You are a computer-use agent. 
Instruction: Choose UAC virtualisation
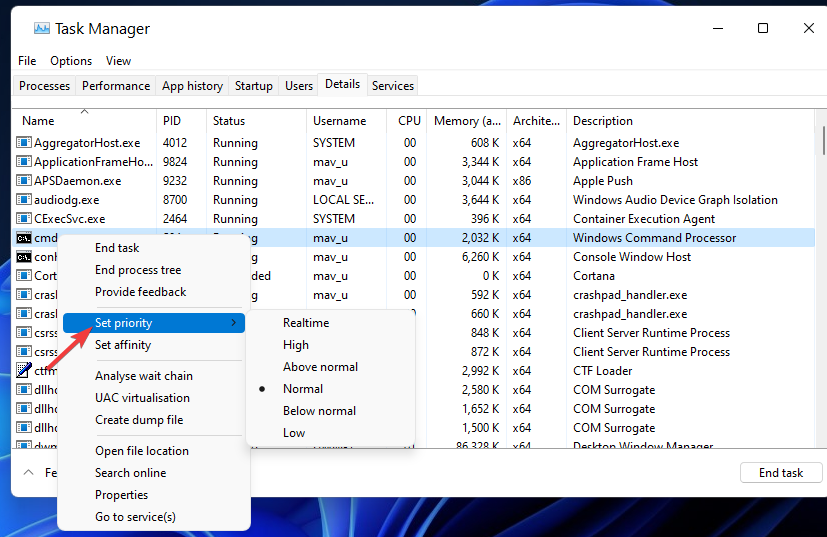click(142, 398)
